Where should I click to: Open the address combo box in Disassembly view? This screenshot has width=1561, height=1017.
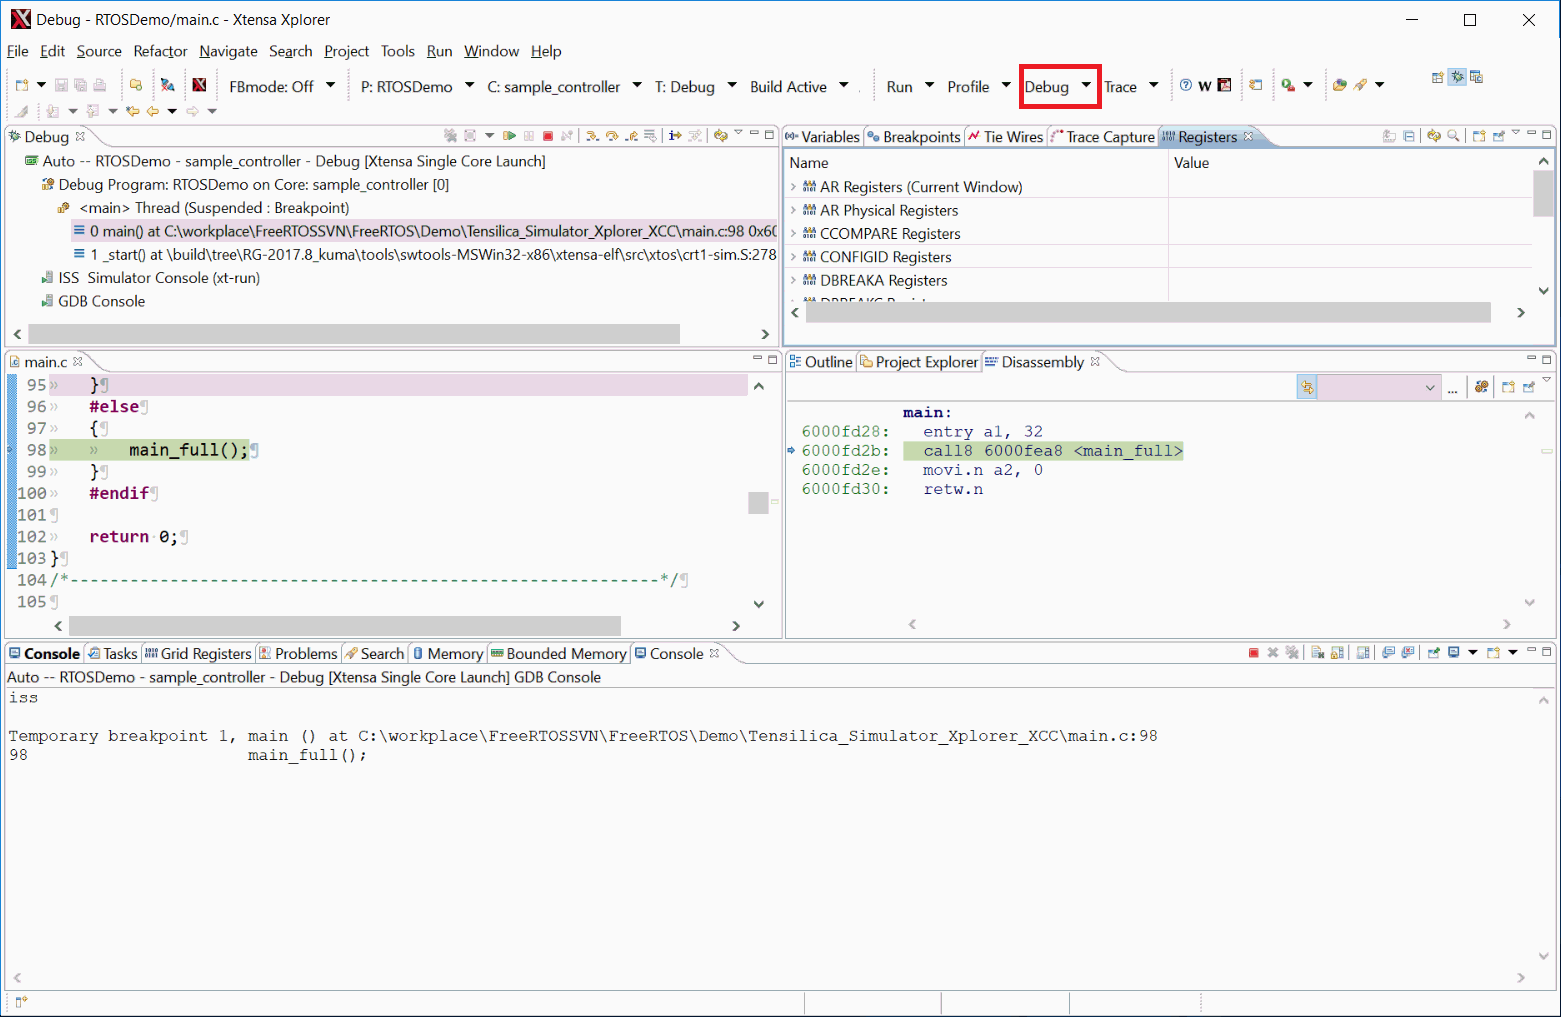[1379, 388]
